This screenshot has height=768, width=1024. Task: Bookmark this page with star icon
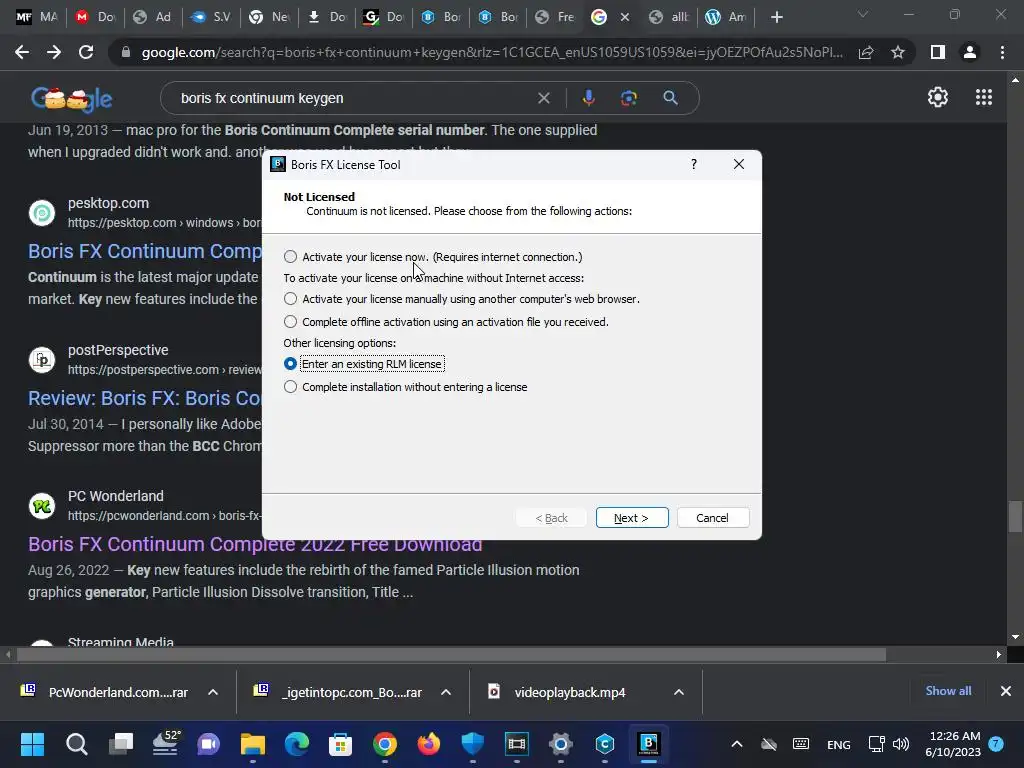pyautogui.click(x=898, y=52)
